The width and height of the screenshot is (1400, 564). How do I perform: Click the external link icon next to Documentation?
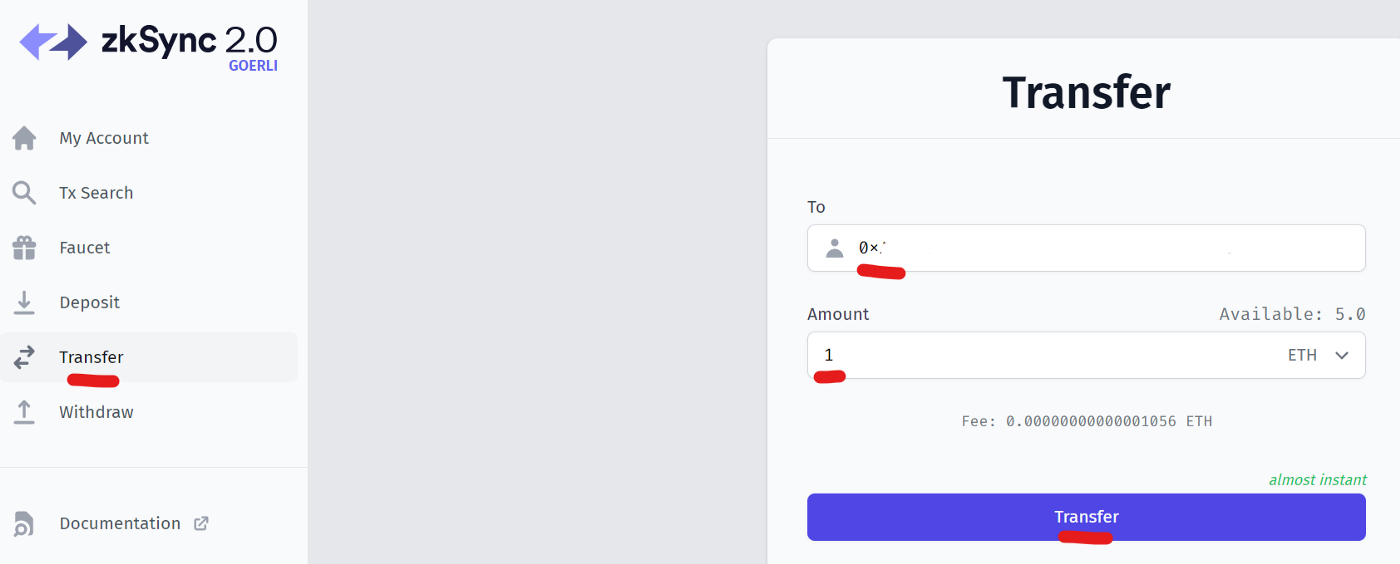coord(201,523)
